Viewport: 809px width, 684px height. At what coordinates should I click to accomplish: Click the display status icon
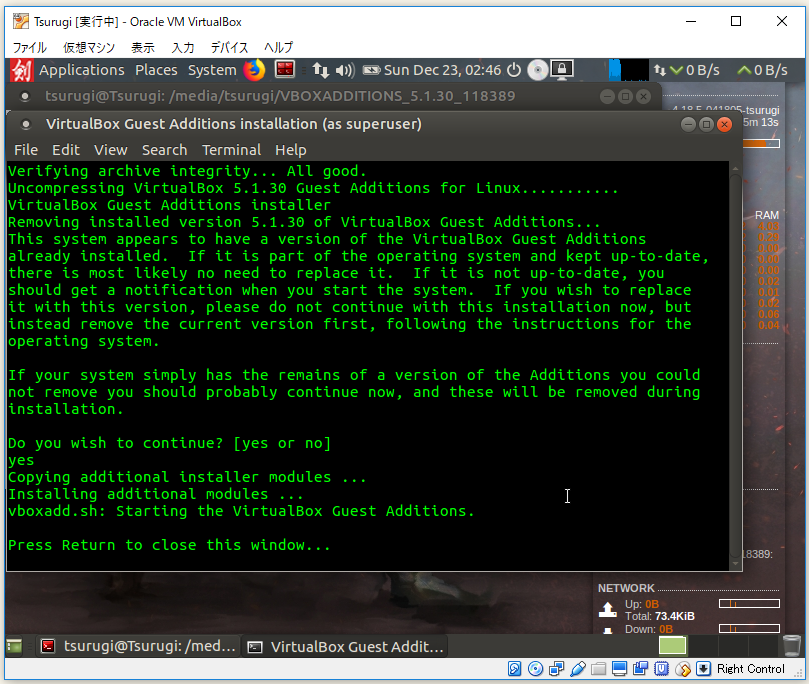pos(620,669)
